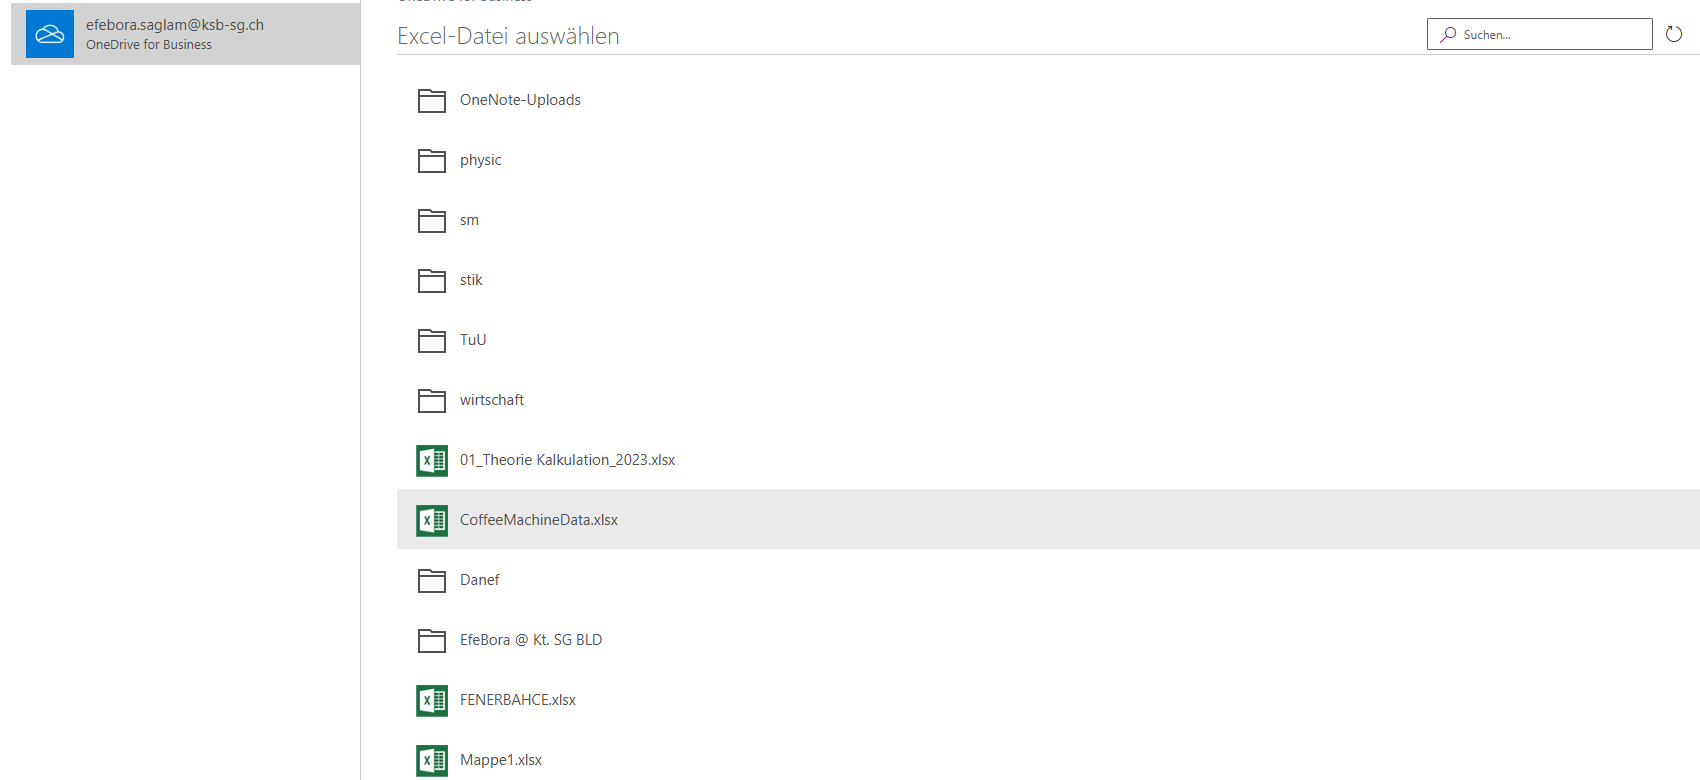
Task: Open the sm folder
Action: (469, 220)
